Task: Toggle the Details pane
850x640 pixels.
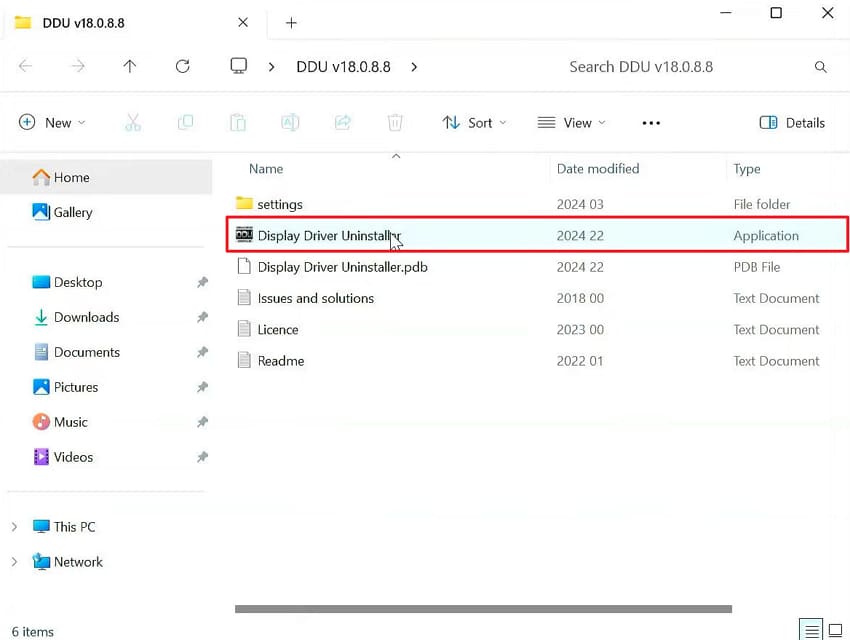Action: (792, 123)
